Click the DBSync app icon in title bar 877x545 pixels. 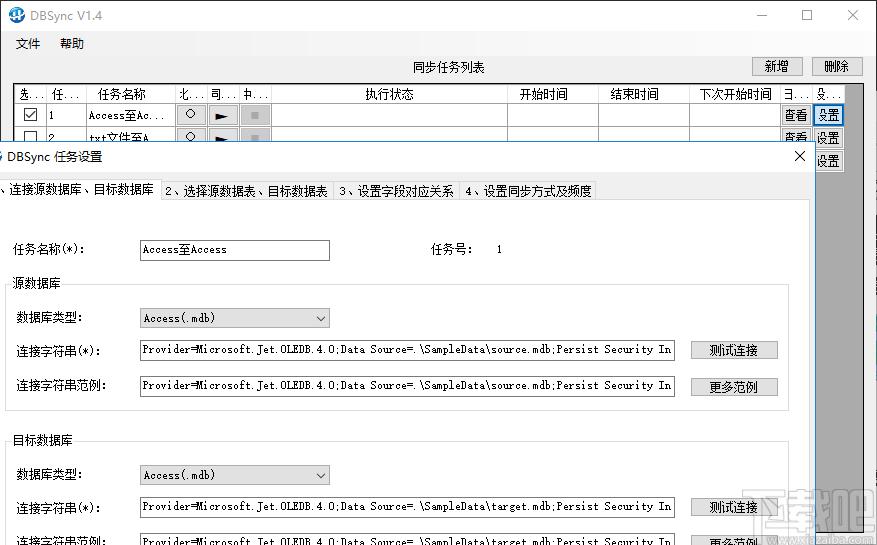point(17,15)
